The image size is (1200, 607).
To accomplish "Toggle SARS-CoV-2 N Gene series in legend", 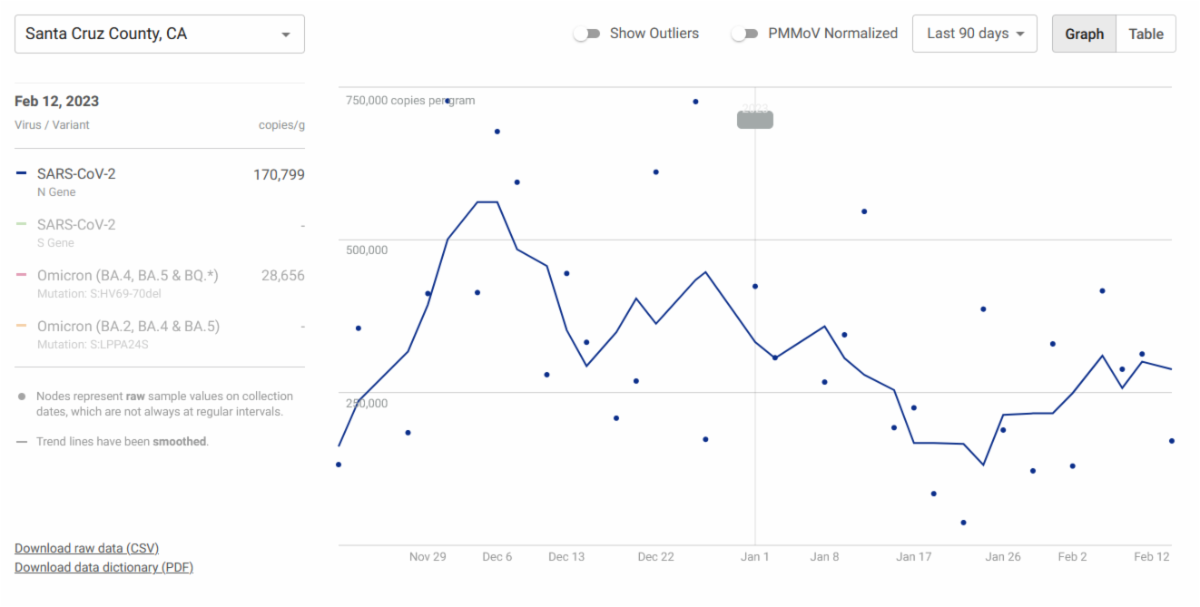I will 76,174.
